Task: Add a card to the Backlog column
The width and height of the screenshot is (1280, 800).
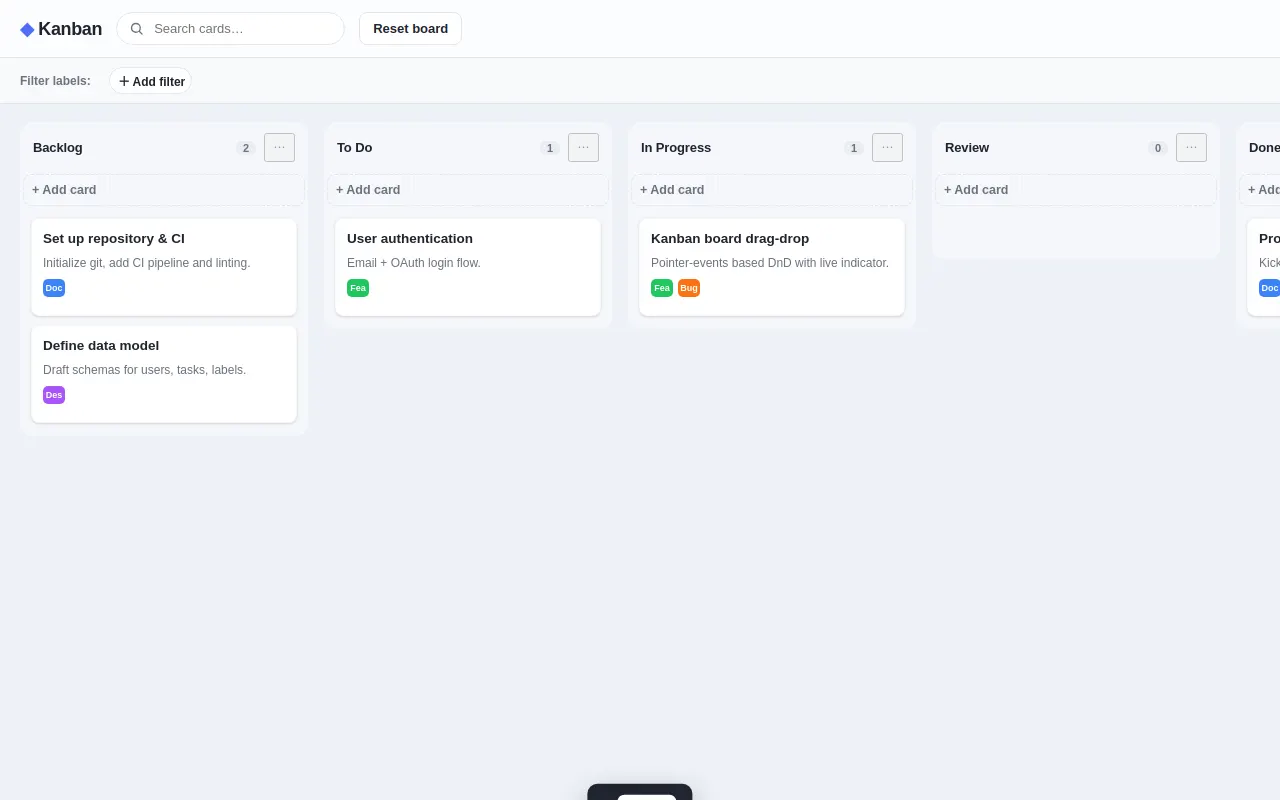Action: (164, 190)
